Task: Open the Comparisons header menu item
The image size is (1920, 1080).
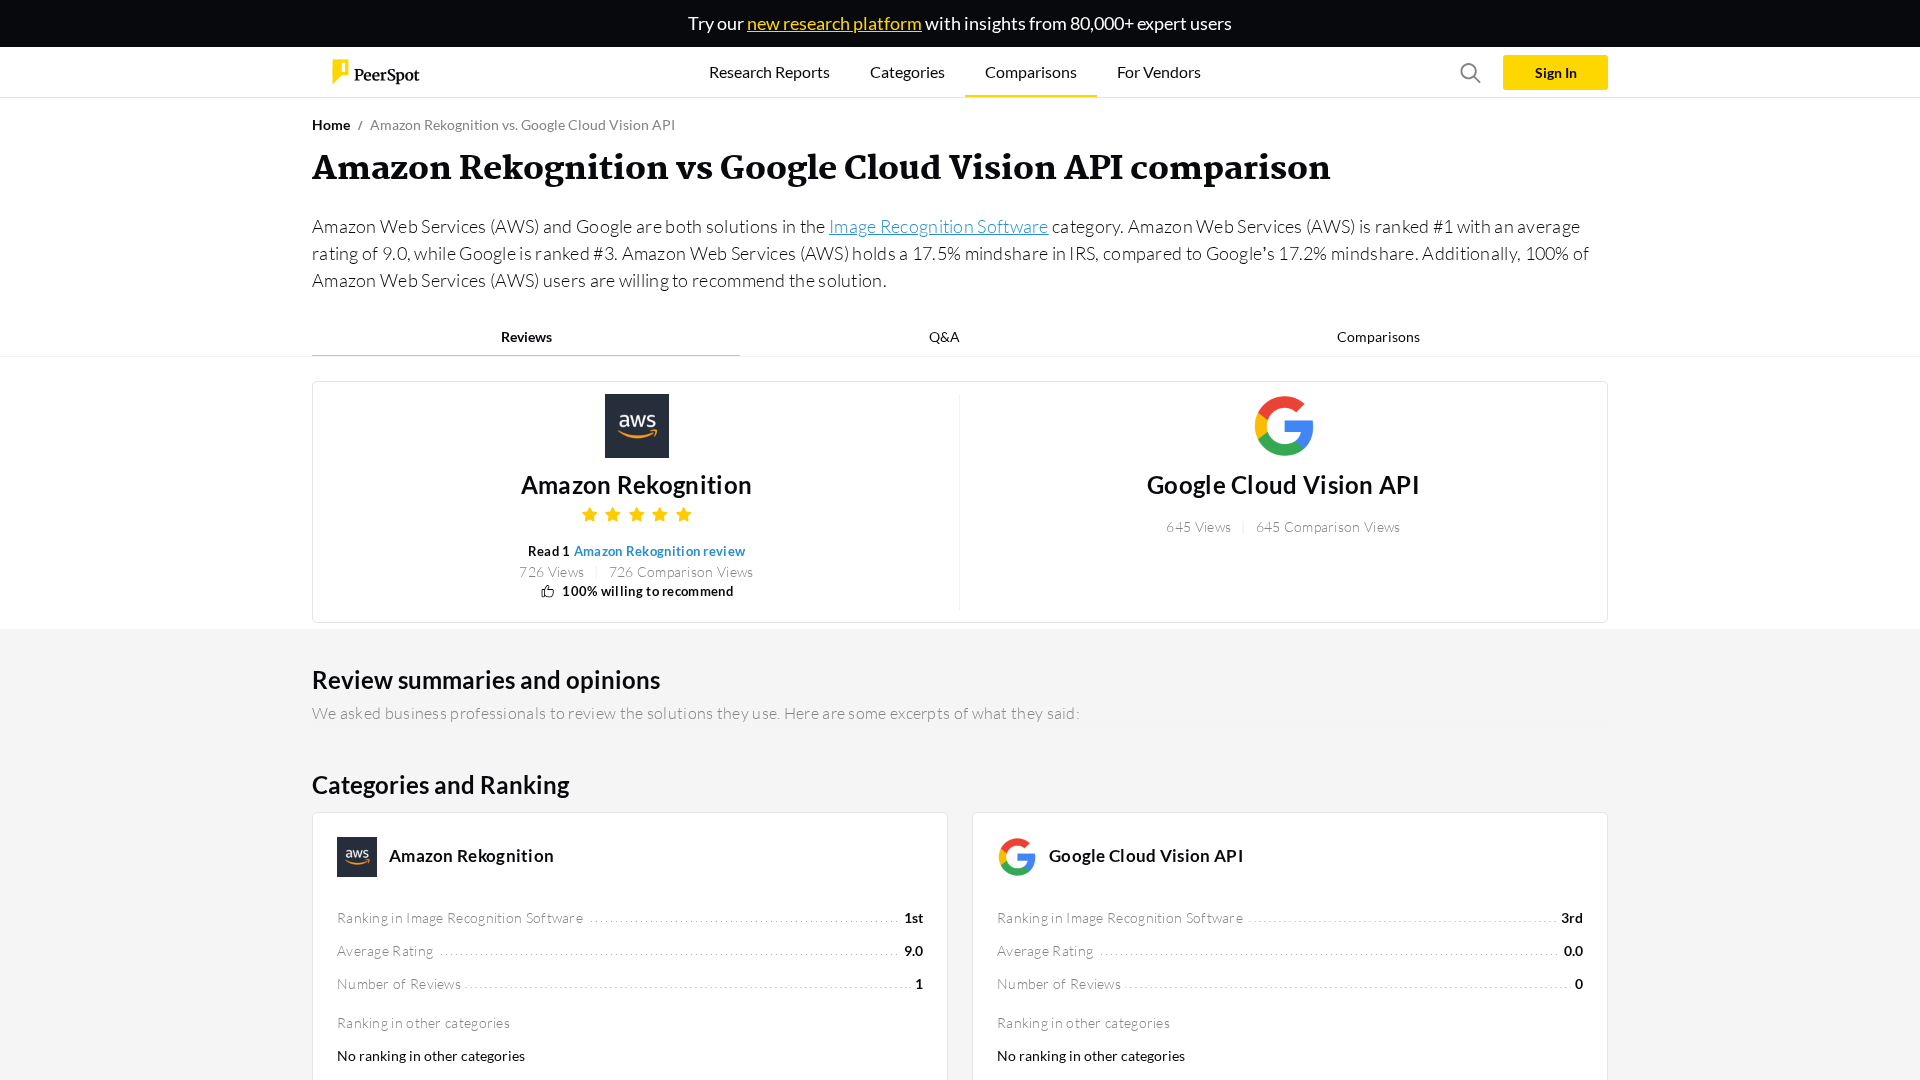Action: tap(1030, 72)
